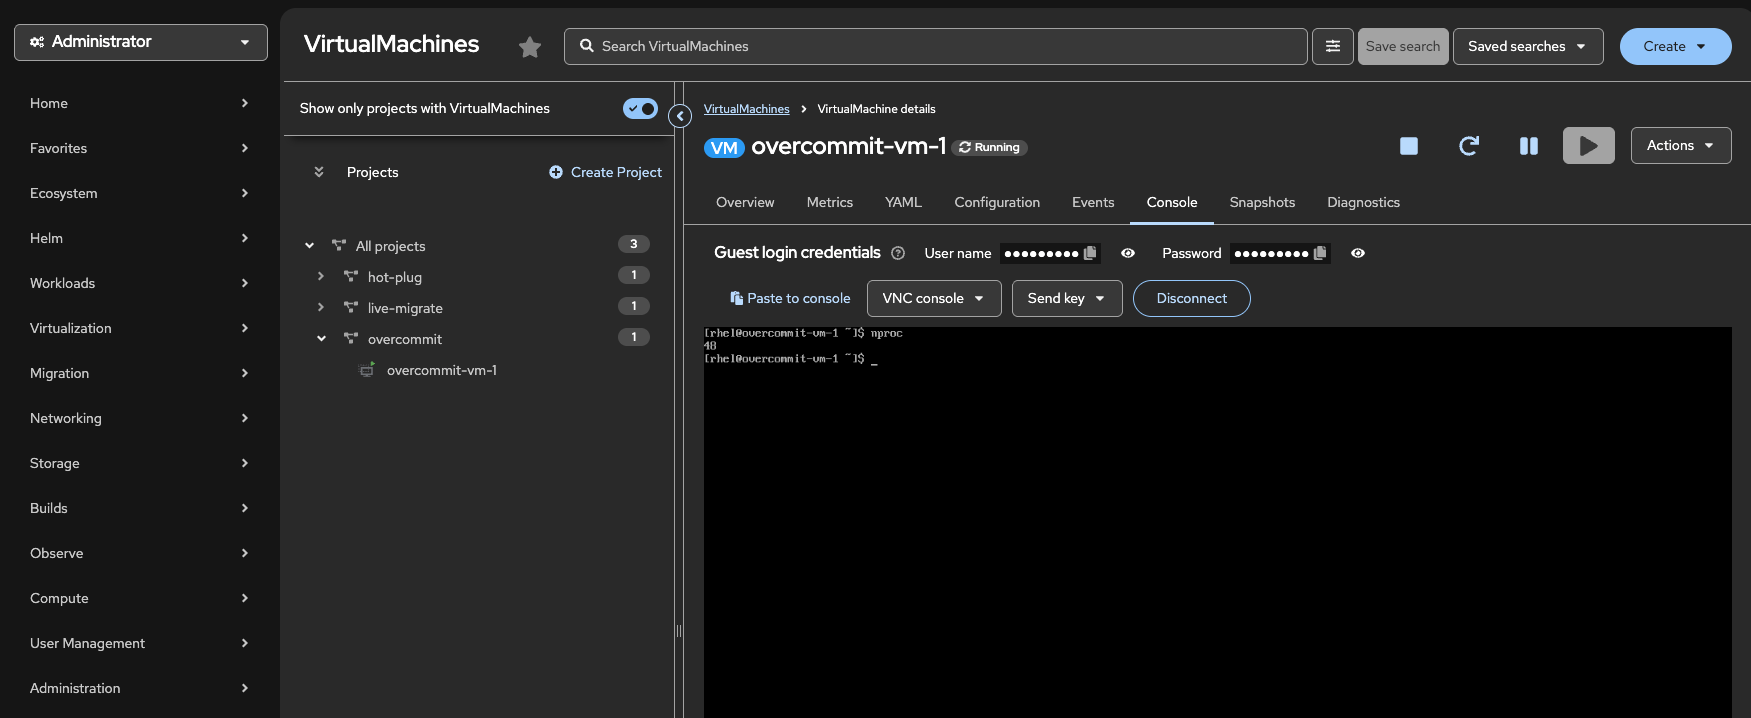The height and width of the screenshot is (718, 1751).
Task: Expand the hot-plug project tree node
Action: (321, 276)
